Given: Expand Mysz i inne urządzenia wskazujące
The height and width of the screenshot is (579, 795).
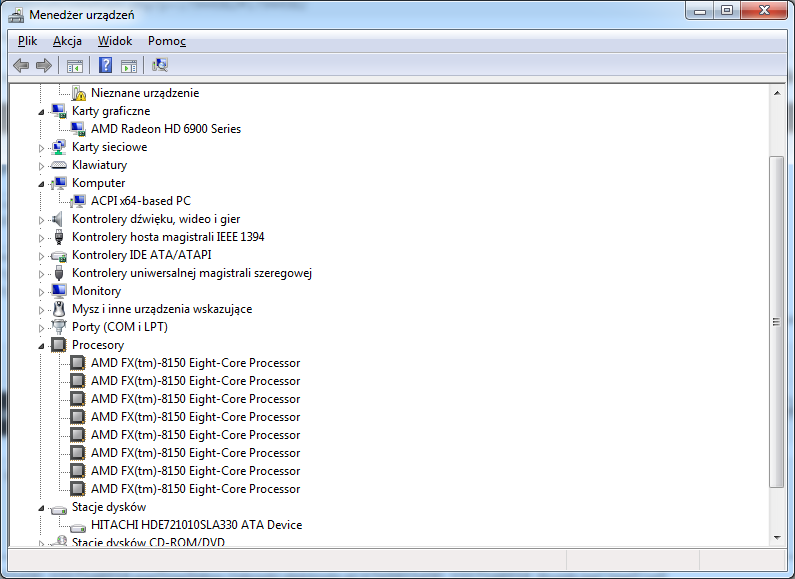Looking at the screenshot, I should 42,310.
